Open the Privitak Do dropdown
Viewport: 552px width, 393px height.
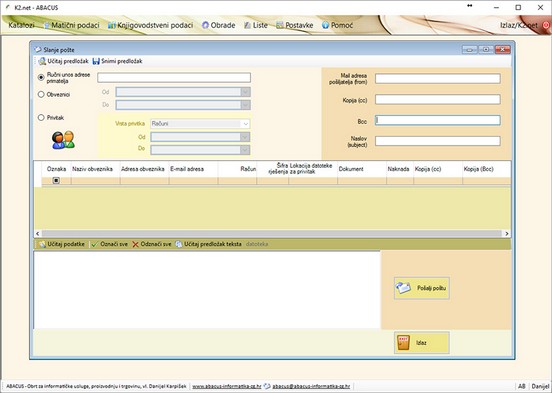[245, 150]
